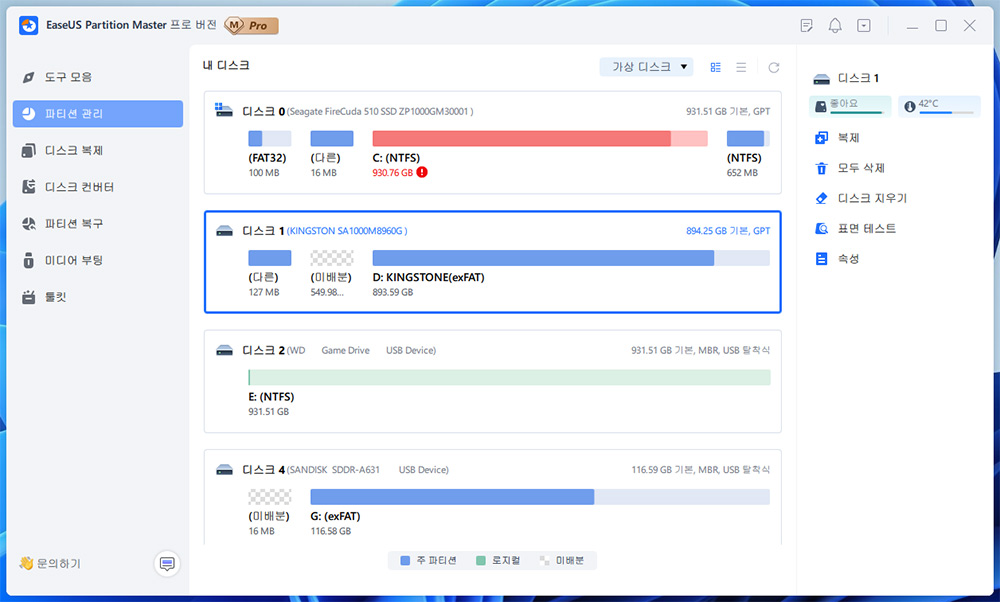Open 속성 properties of disk 1
Image resolution: width=1000 pixels, height=602 pixels.
[848, 258]
